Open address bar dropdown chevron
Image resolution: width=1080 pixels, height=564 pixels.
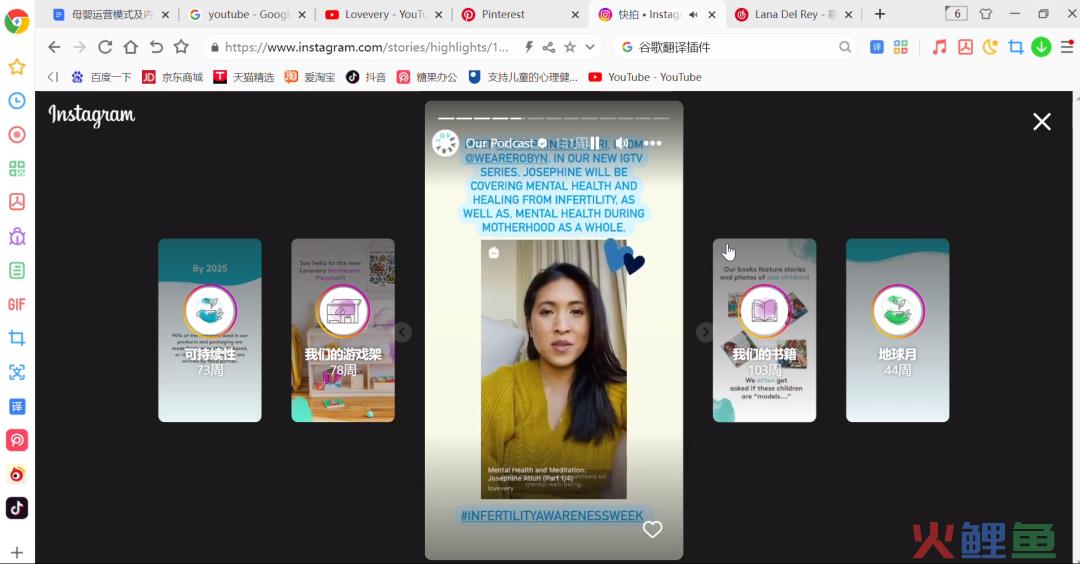coord(590,47)
